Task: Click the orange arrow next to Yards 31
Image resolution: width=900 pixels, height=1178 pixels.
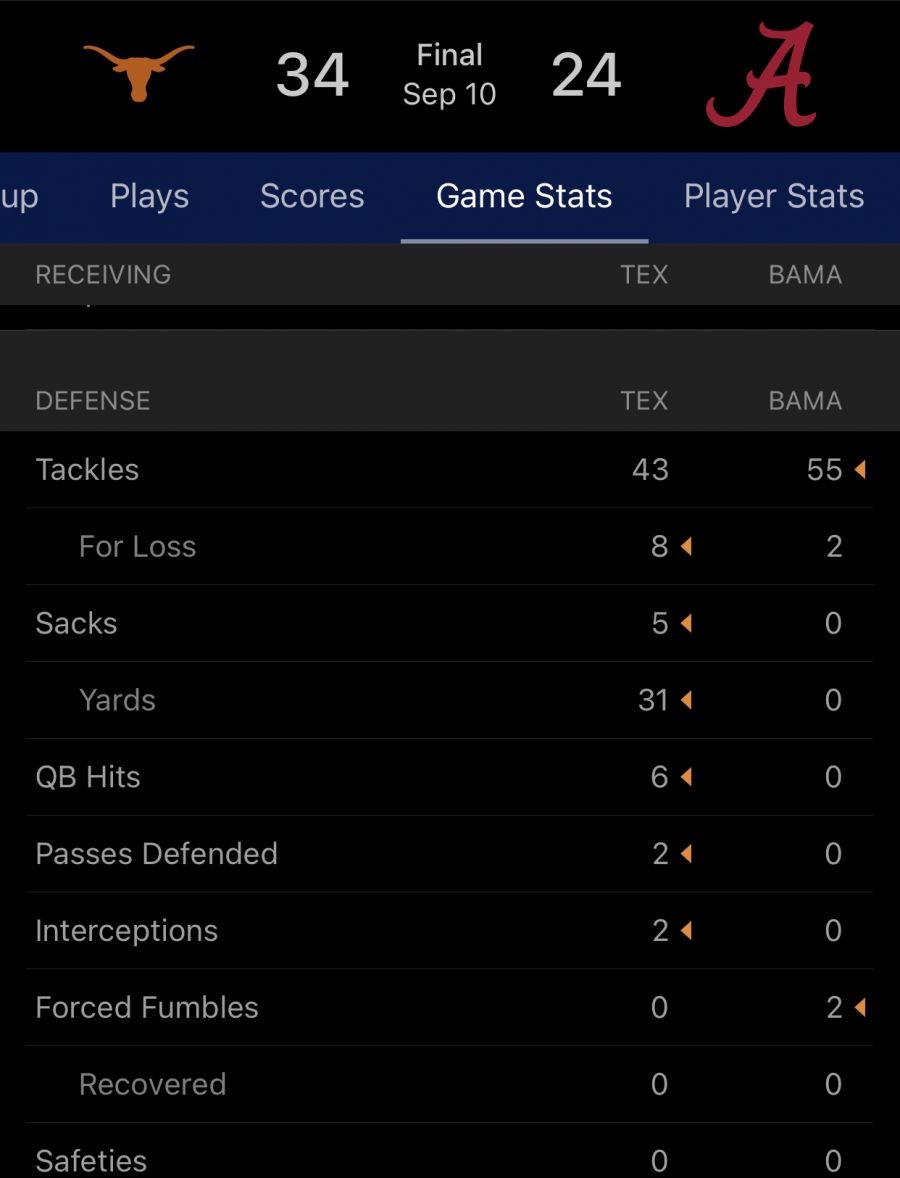Action: click(686, 701)
